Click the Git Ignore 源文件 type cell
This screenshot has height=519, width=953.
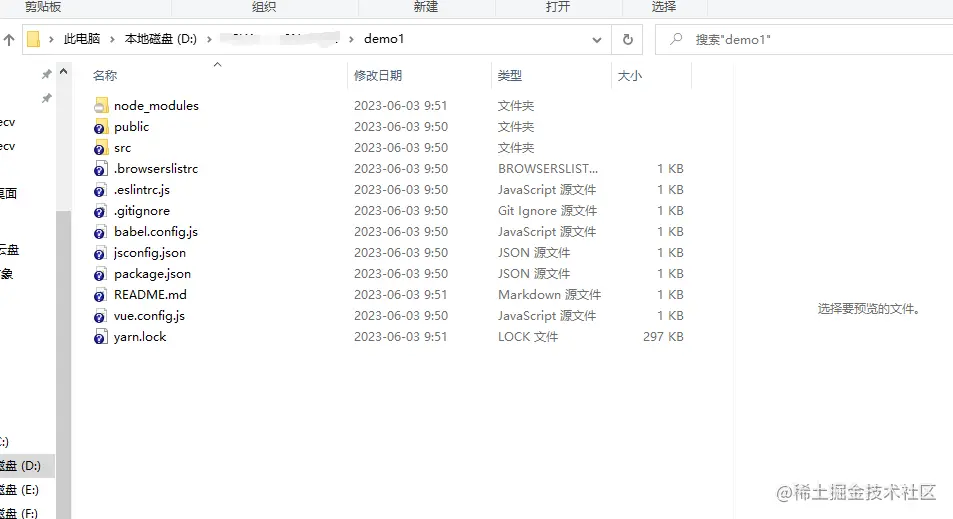(547, 211)
